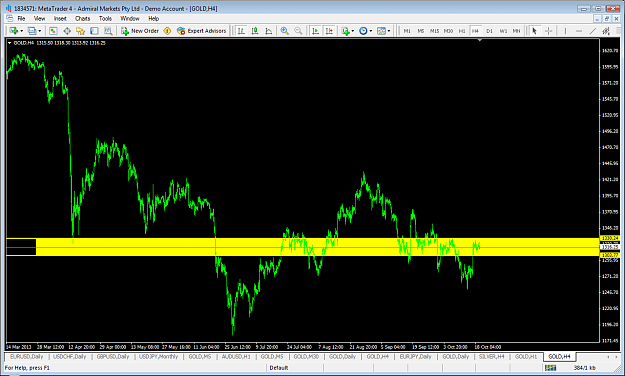This screenshot has width=625, height=376.
Task: Select the MN monthly timeframe
Action: pos(517,31)
